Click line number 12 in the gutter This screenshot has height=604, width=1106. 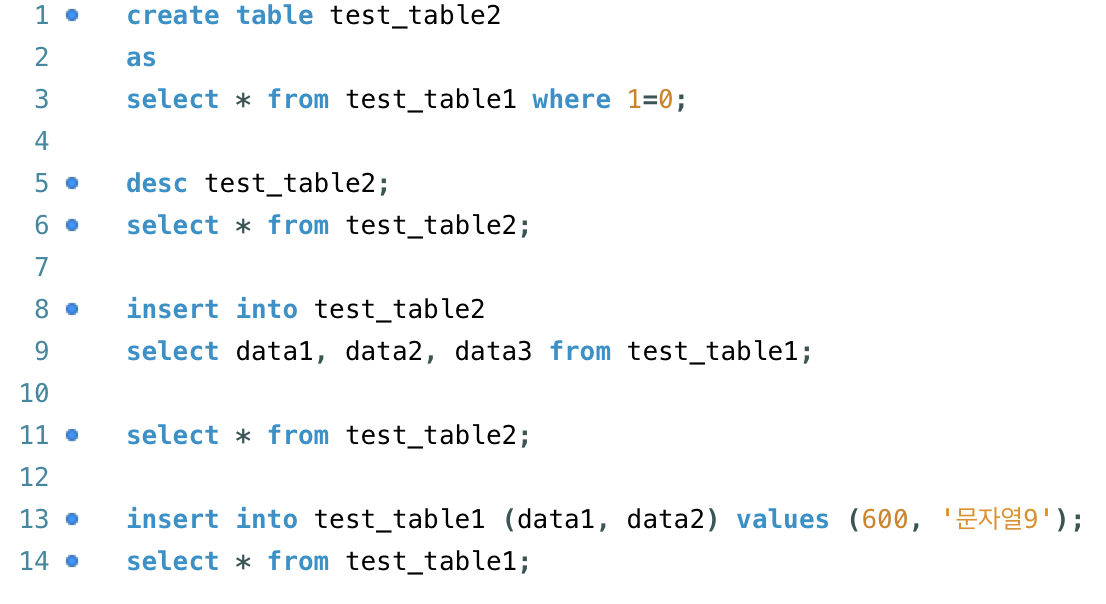(35, 477)
